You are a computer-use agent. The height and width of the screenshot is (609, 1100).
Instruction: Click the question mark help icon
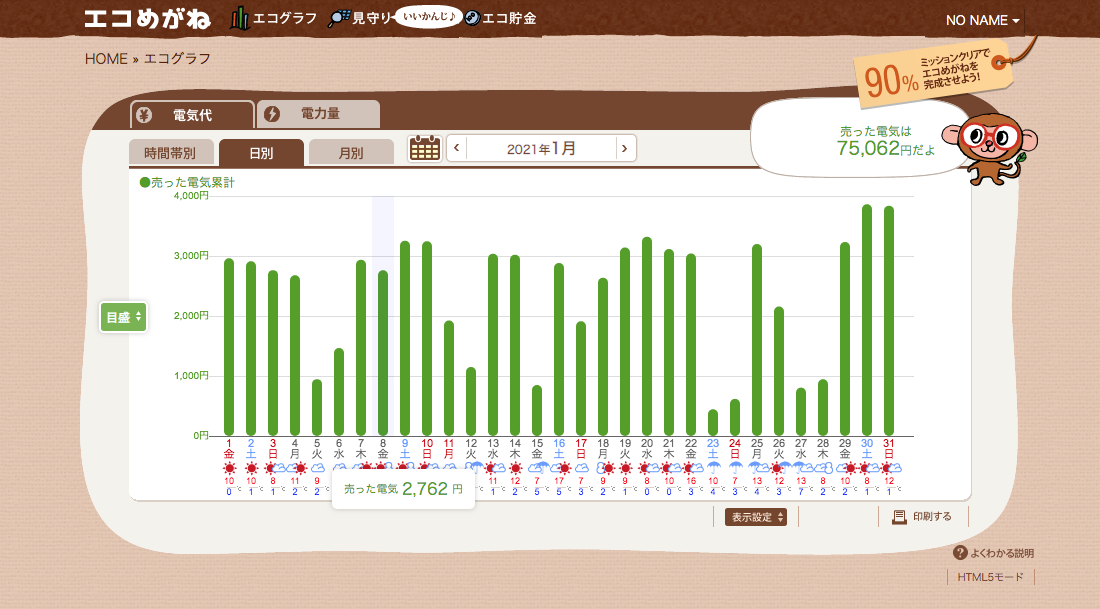960,553
